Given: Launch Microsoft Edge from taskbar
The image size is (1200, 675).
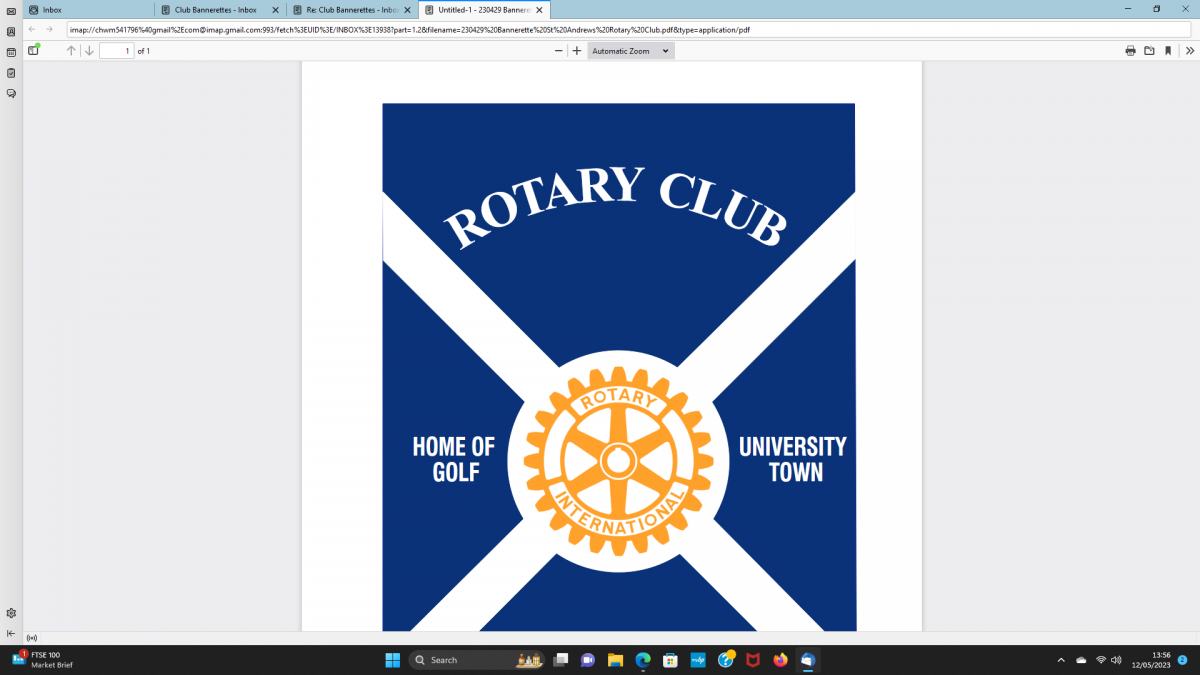Looking at the screenshot, I should pos(643,660).
